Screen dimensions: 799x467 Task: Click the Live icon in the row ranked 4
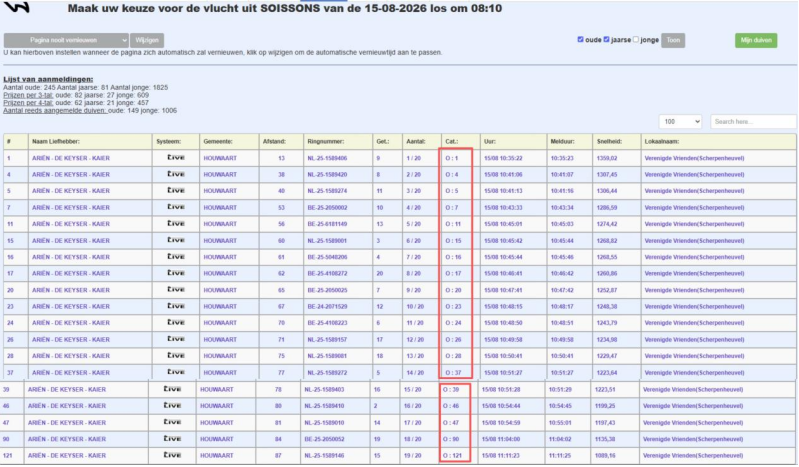[x=176, y=174]
